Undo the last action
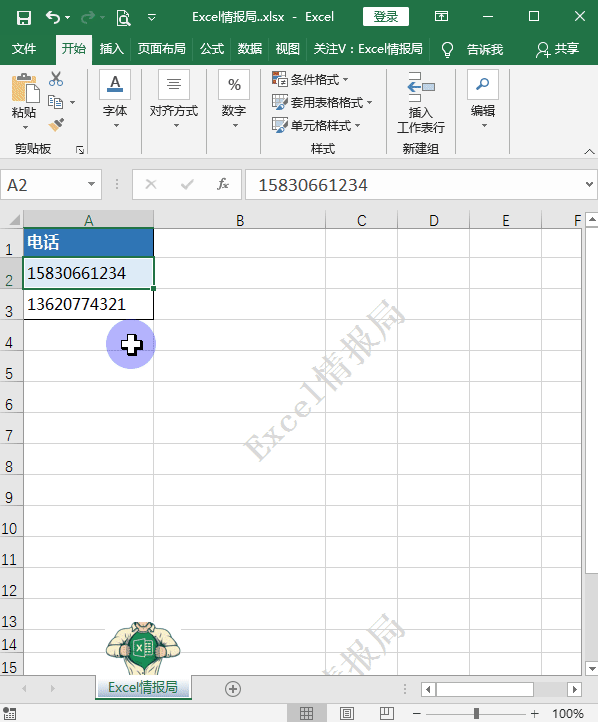The height and width of the screenshot is (722, 598). point(52,17)
